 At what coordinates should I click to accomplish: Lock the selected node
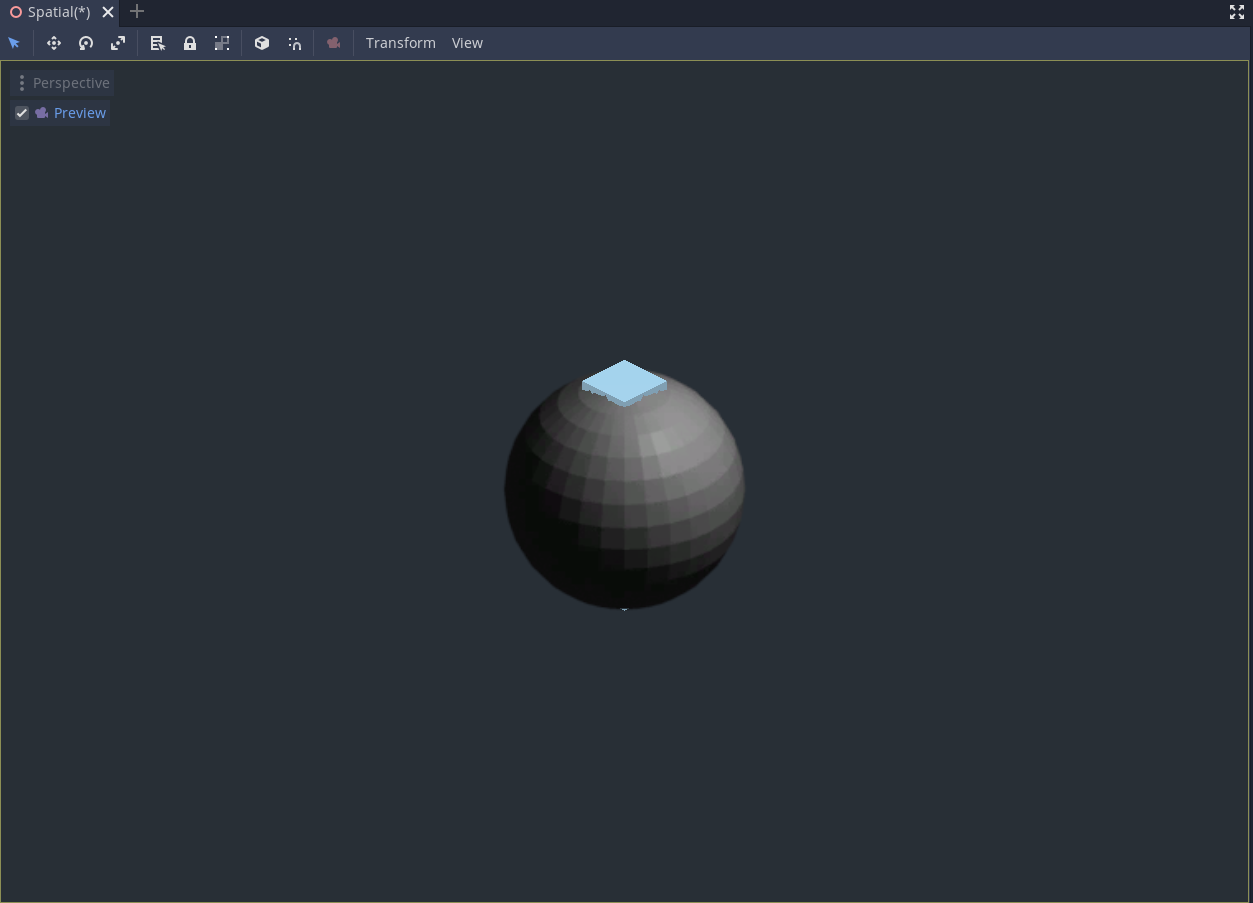(x=190, y=43)
